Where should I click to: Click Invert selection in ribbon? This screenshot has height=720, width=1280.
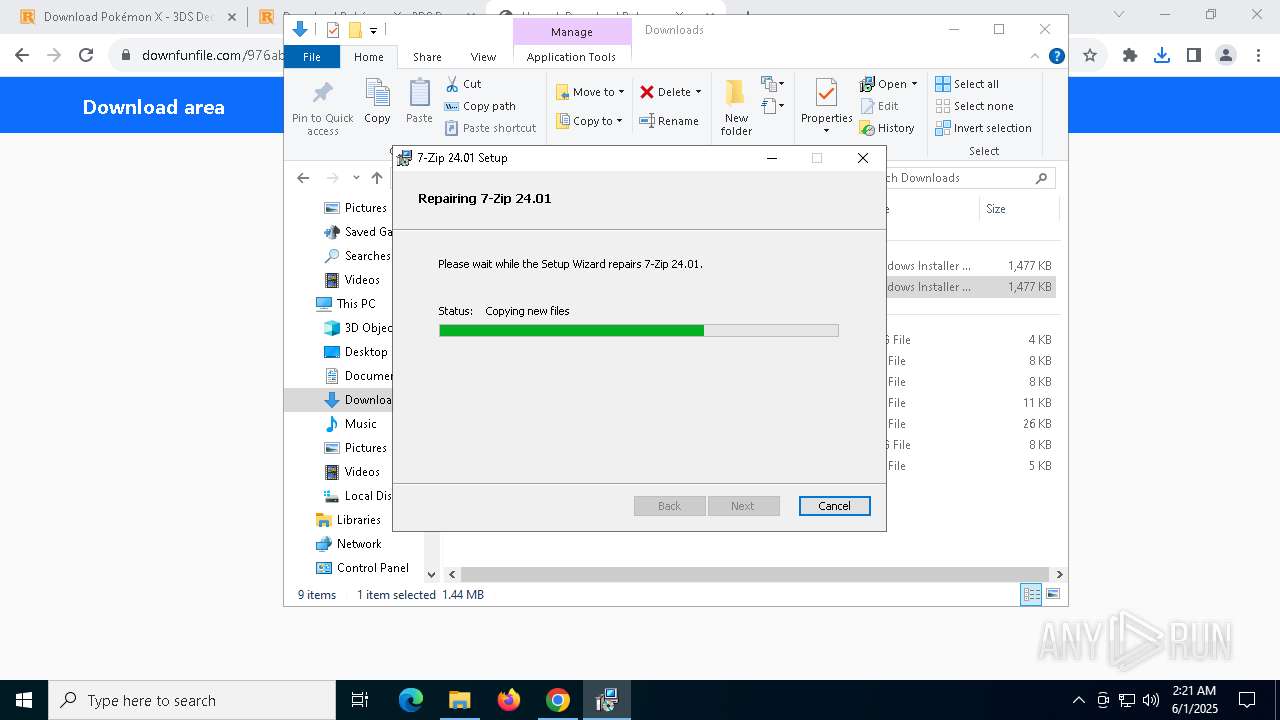click(983, 128)
